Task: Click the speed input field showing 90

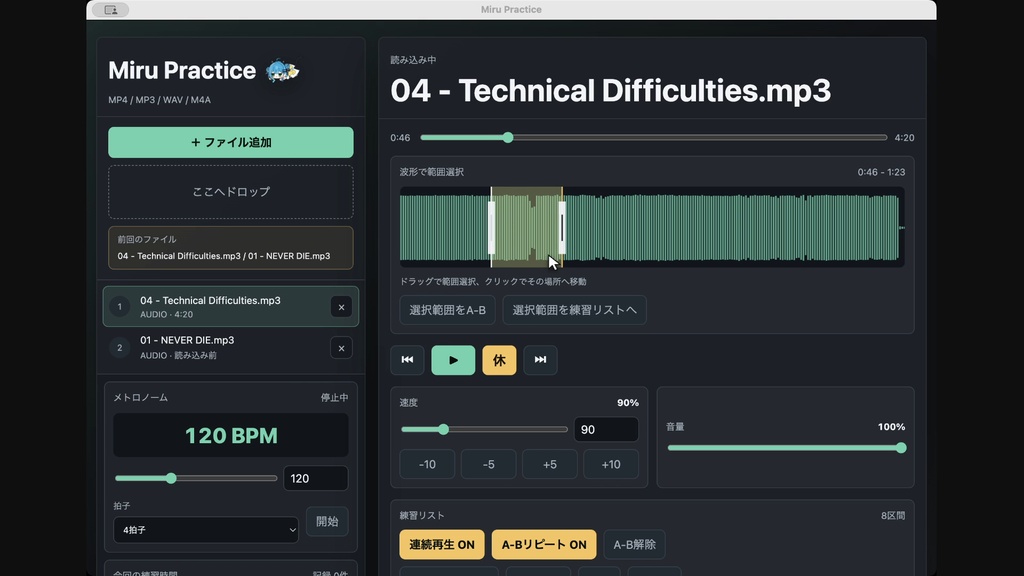Action: (606, 430)
